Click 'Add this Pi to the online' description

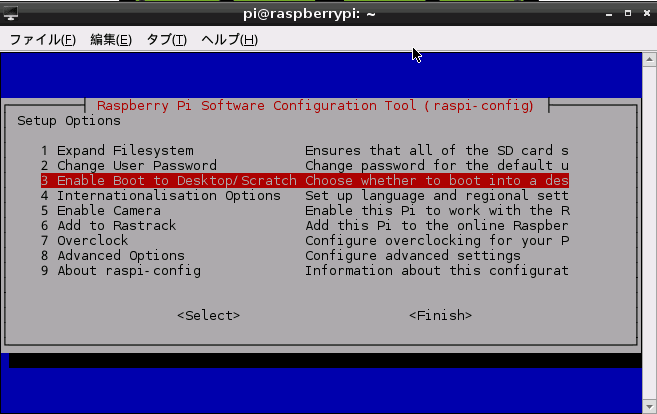pyautogui.click(x=437, y=226)
